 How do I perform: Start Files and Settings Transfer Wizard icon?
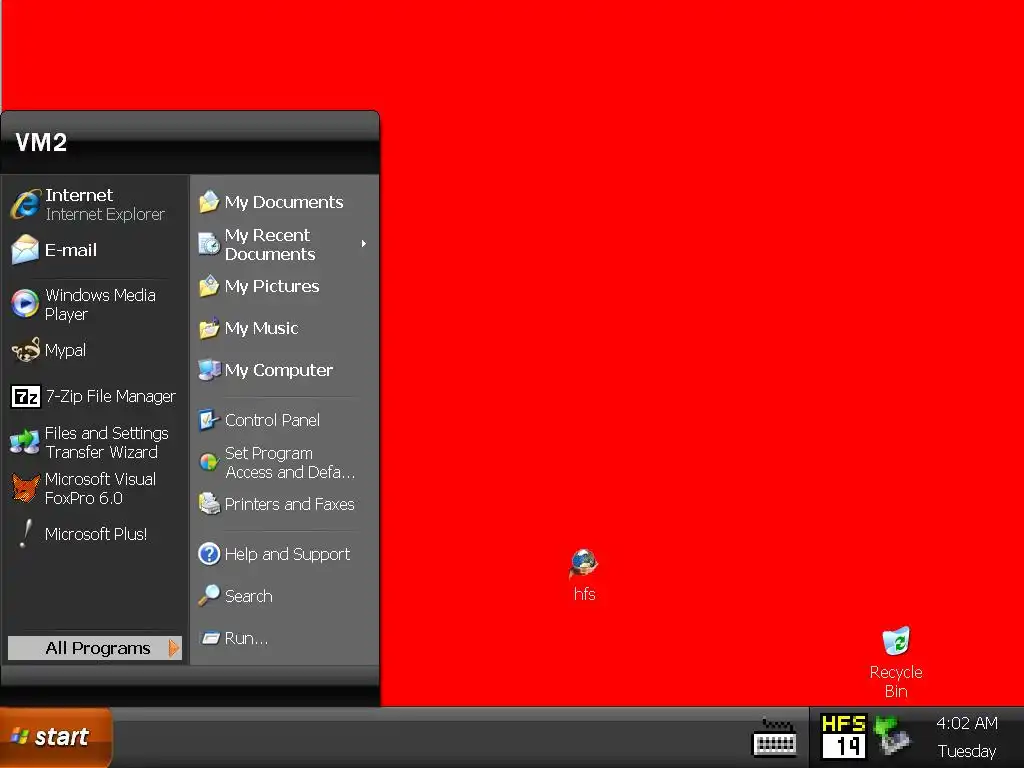click(25, 442)
